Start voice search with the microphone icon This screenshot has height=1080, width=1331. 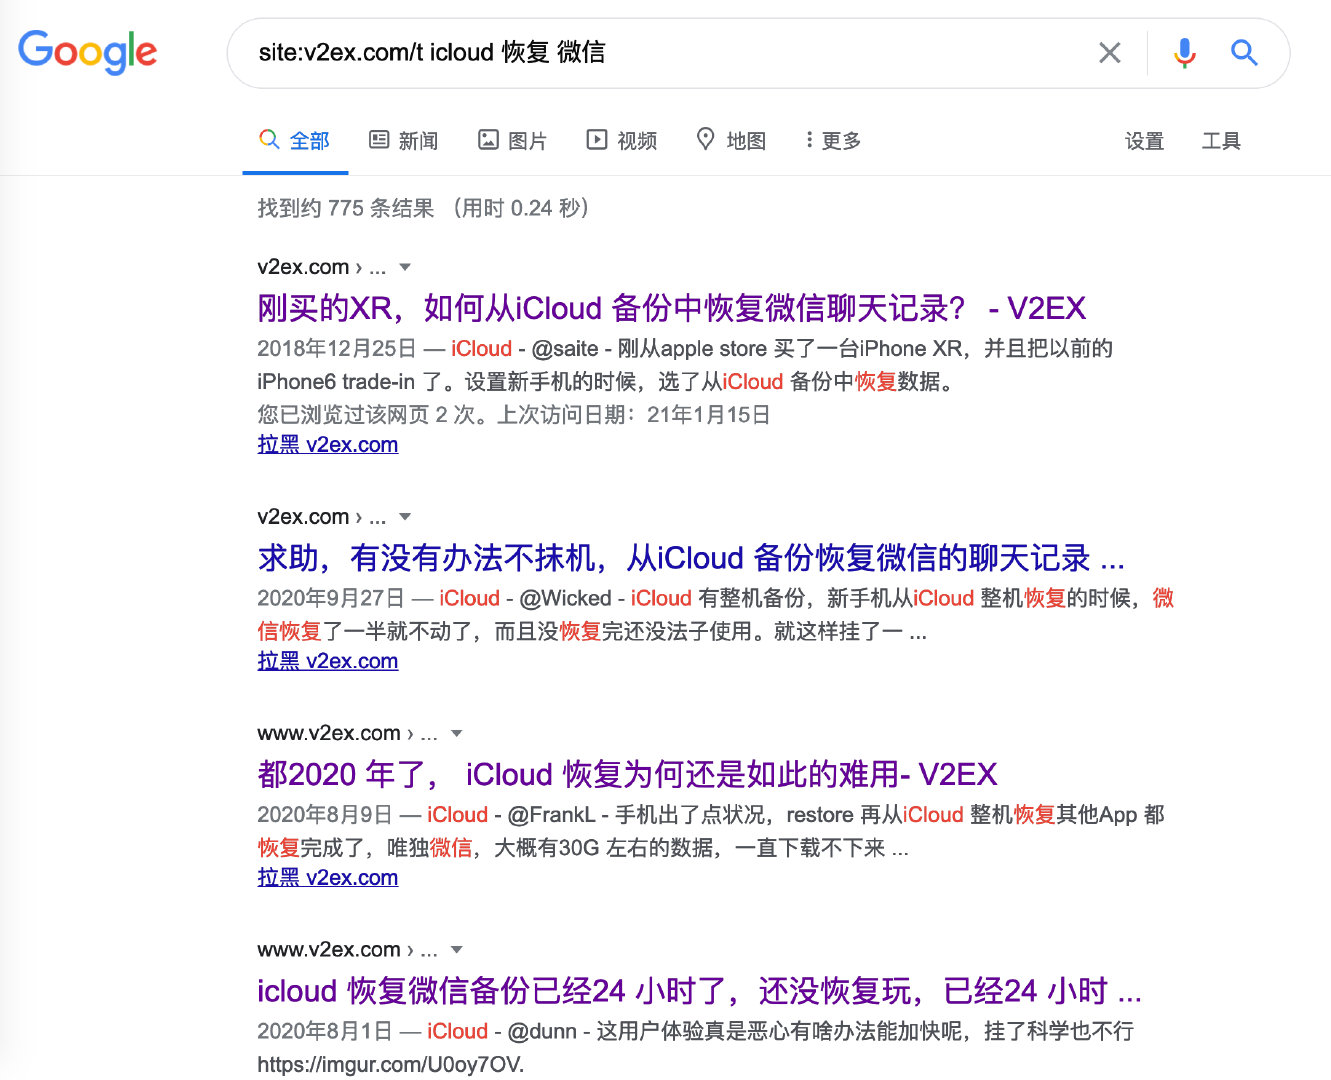1185,53
